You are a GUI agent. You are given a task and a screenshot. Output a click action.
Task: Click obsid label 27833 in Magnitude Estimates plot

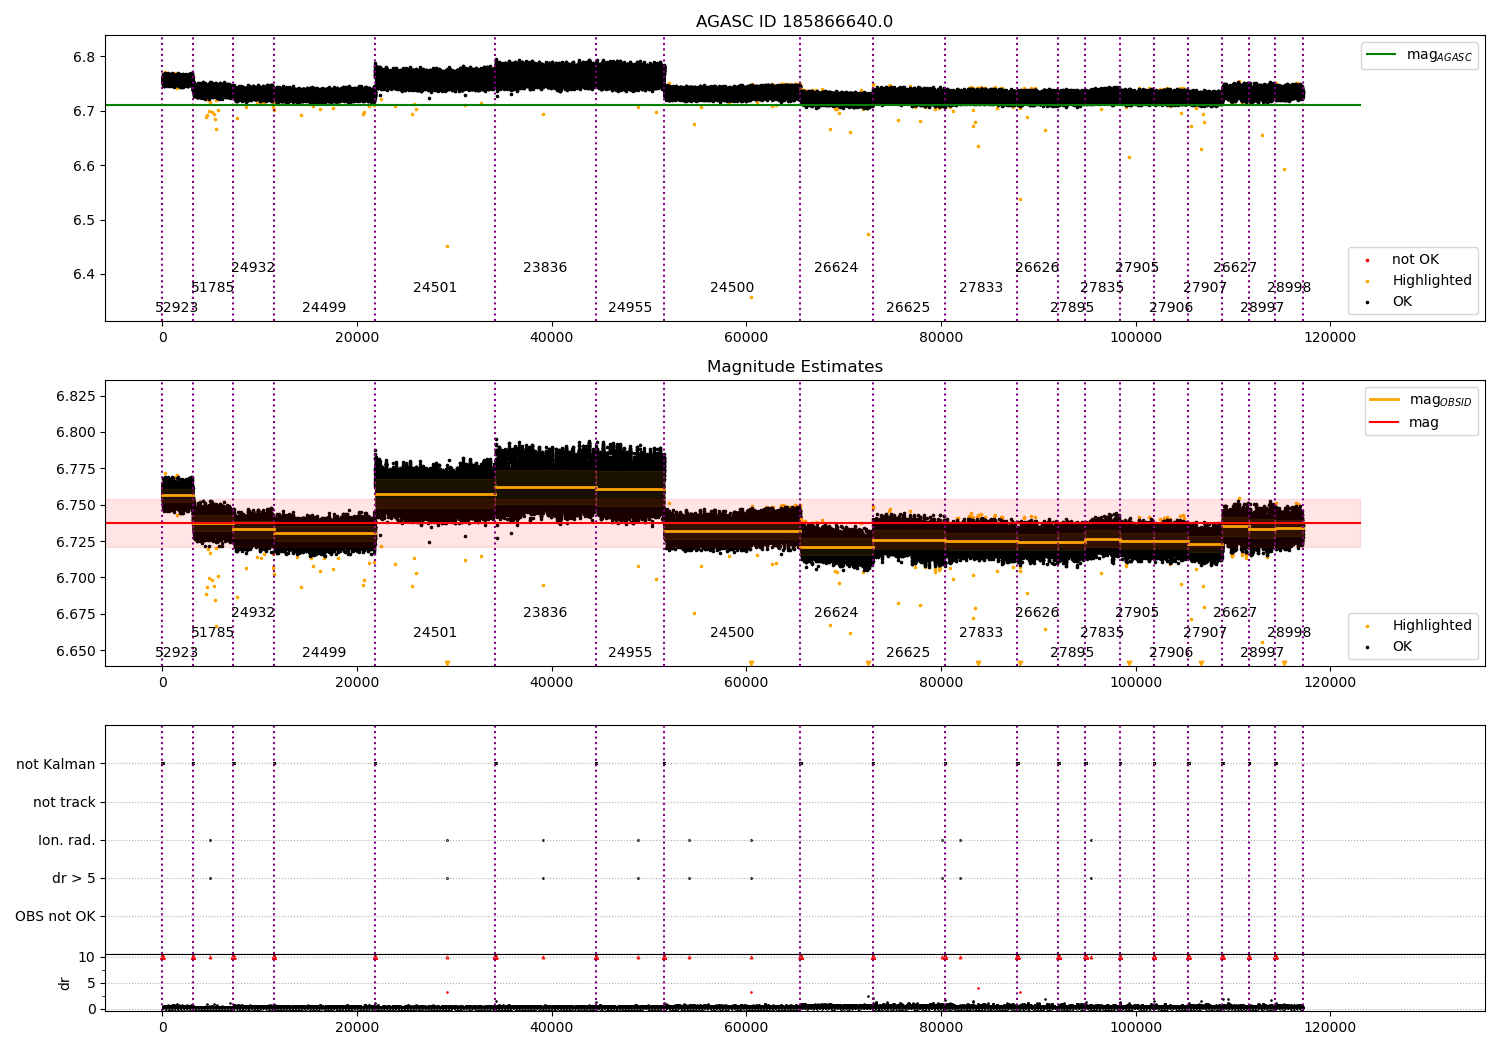tap(981, 633)
